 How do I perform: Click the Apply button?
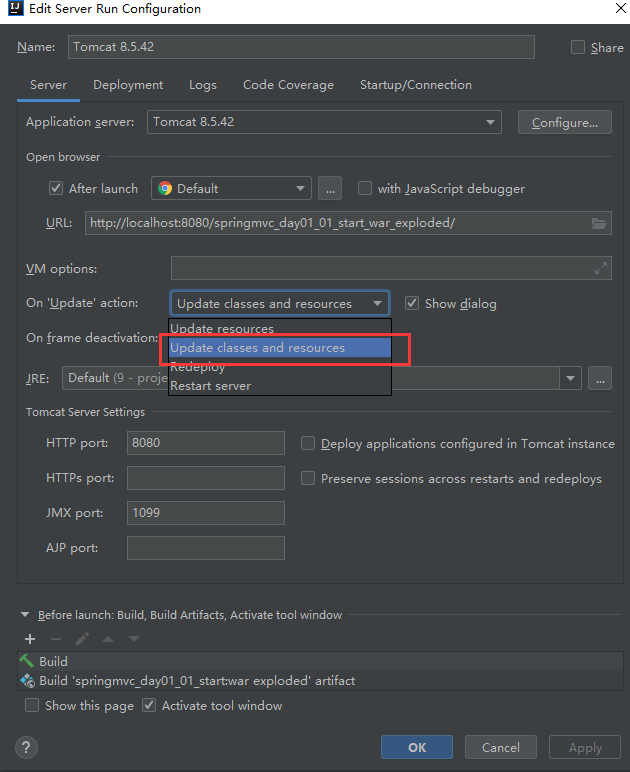point(585,747)
